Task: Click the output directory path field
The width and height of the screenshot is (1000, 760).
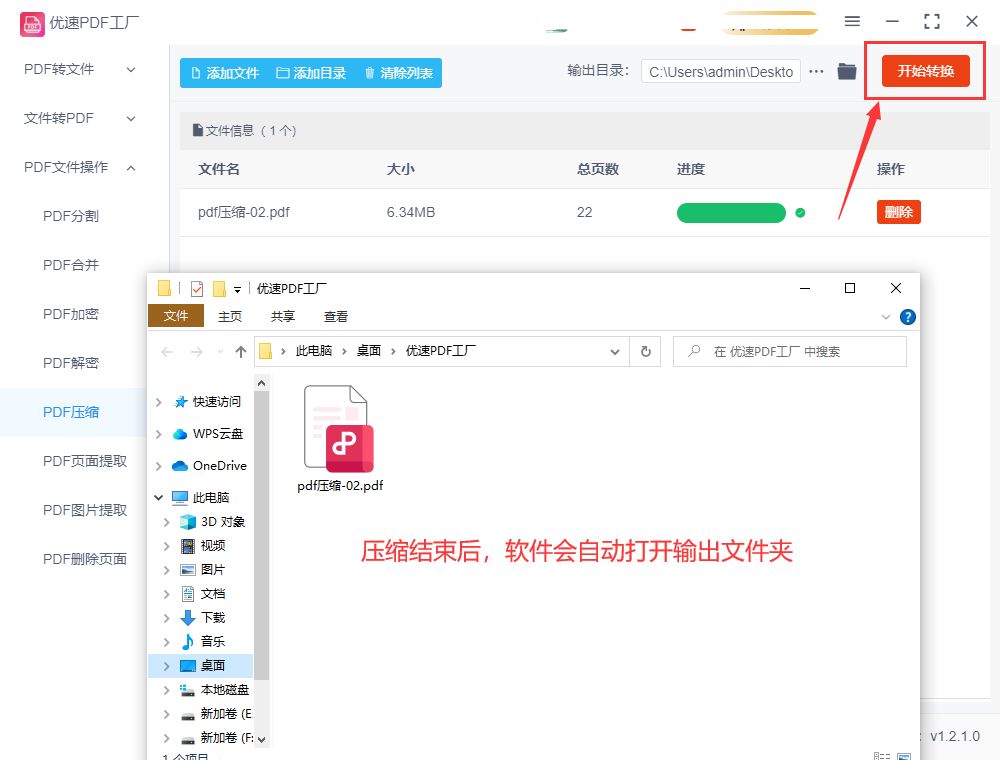Action: pos(721,71)
